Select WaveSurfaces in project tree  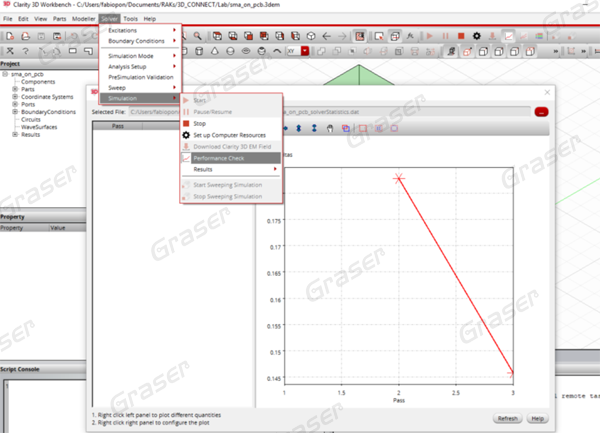[x=39, y=127]
